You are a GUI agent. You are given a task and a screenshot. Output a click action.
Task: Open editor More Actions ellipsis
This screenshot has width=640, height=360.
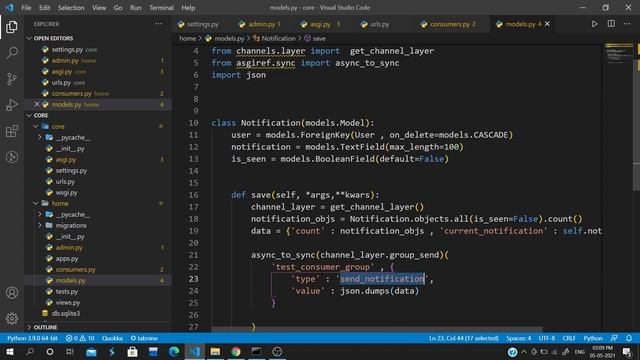[627, 24]
